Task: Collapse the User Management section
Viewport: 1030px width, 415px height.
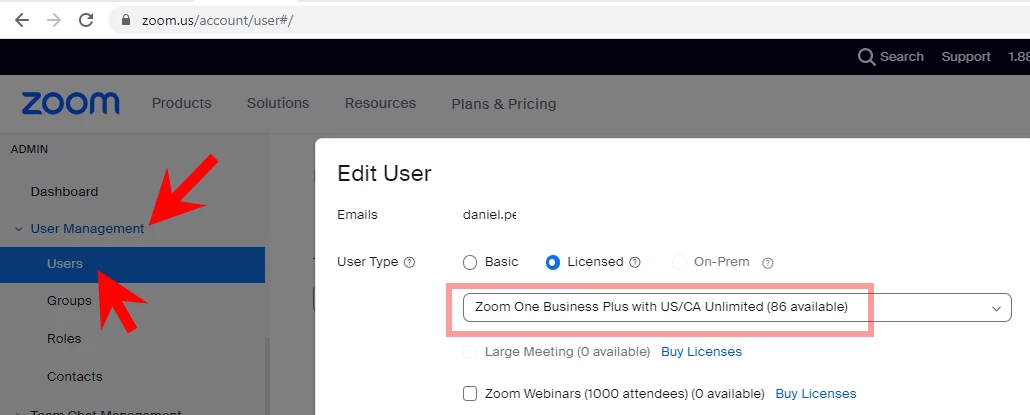Action: [x=18, y=229]
